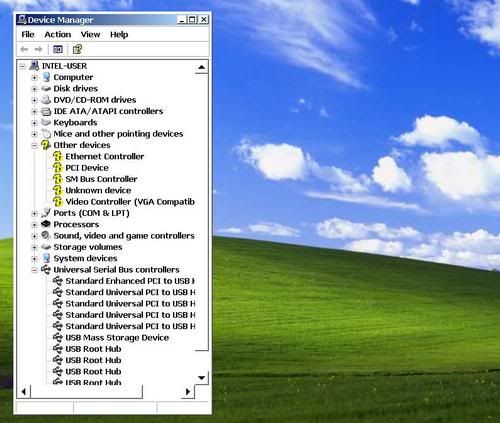Expand the Computer category

(34, 77)
